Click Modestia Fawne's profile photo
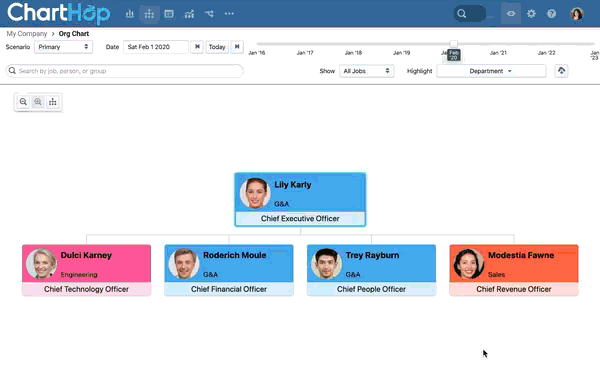 point(469,264)
